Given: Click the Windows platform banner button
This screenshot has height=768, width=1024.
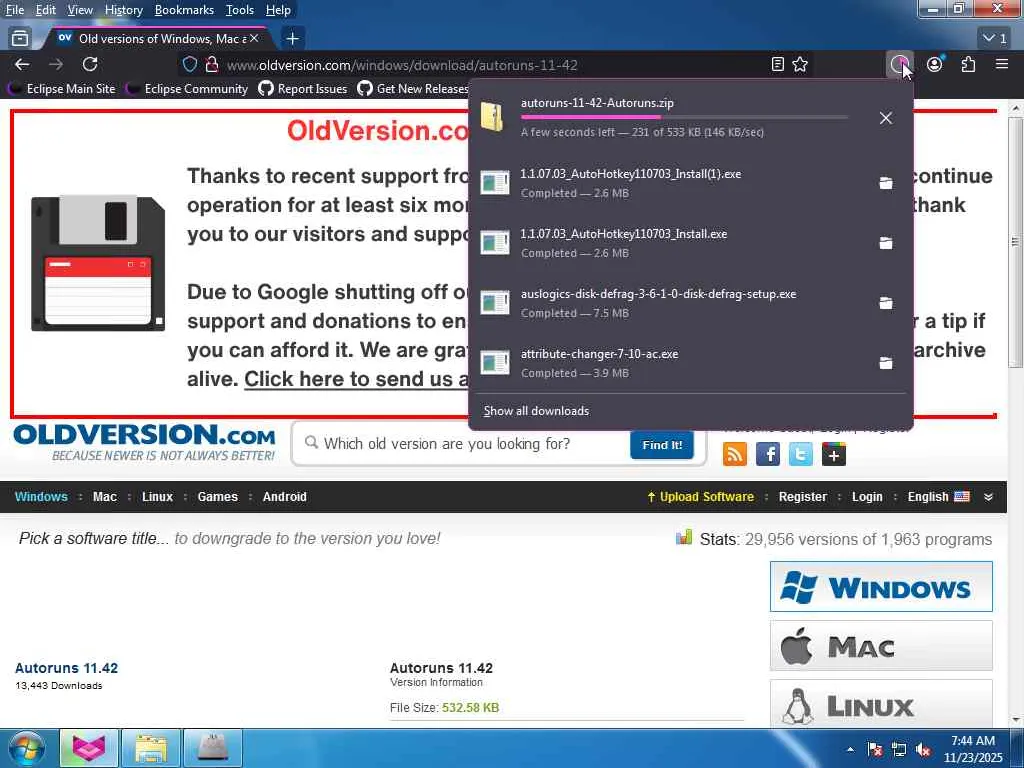Looking at the screenshot, I should tap(881, 586).
